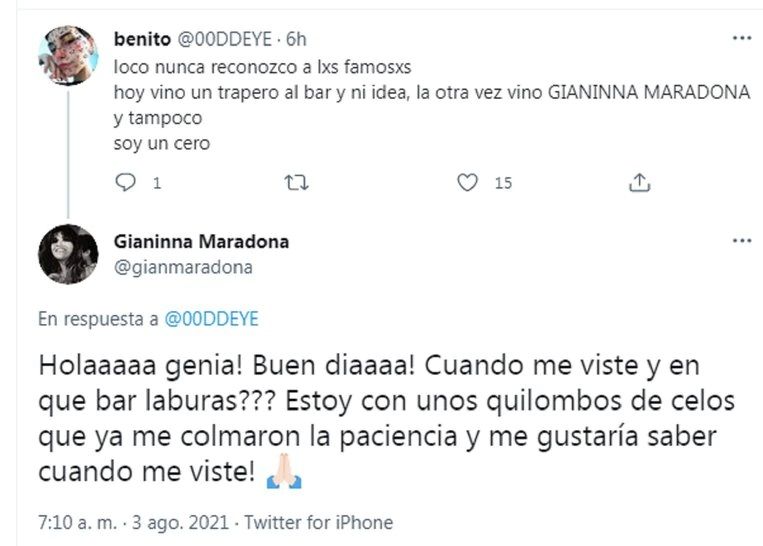This screenshot has height=546, width=763.
Task: Open benito's display name link
Action: click(x=143, y=41)
